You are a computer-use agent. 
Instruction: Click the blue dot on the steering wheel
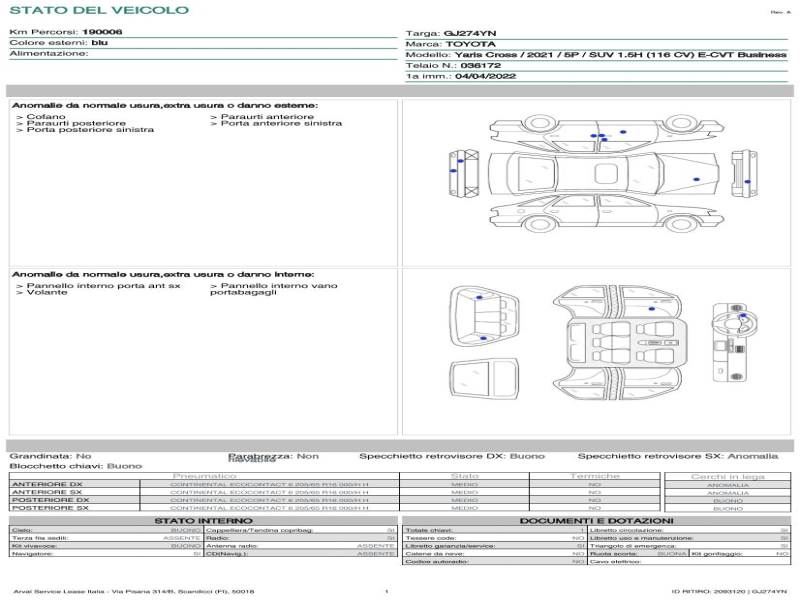[743, 316]
